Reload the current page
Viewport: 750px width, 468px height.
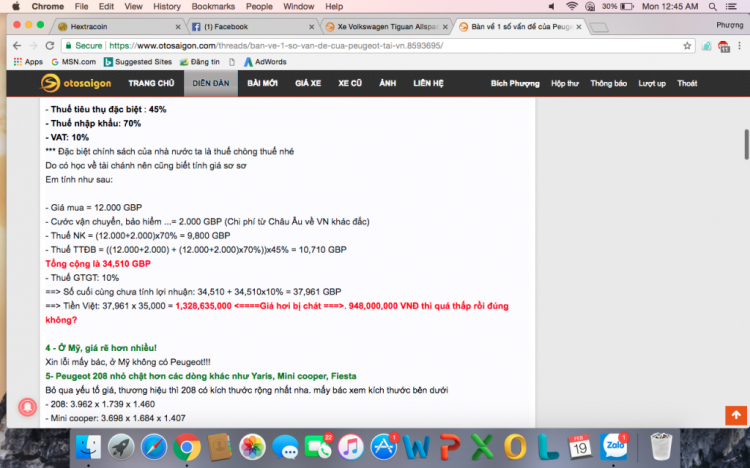click(49, 45)
